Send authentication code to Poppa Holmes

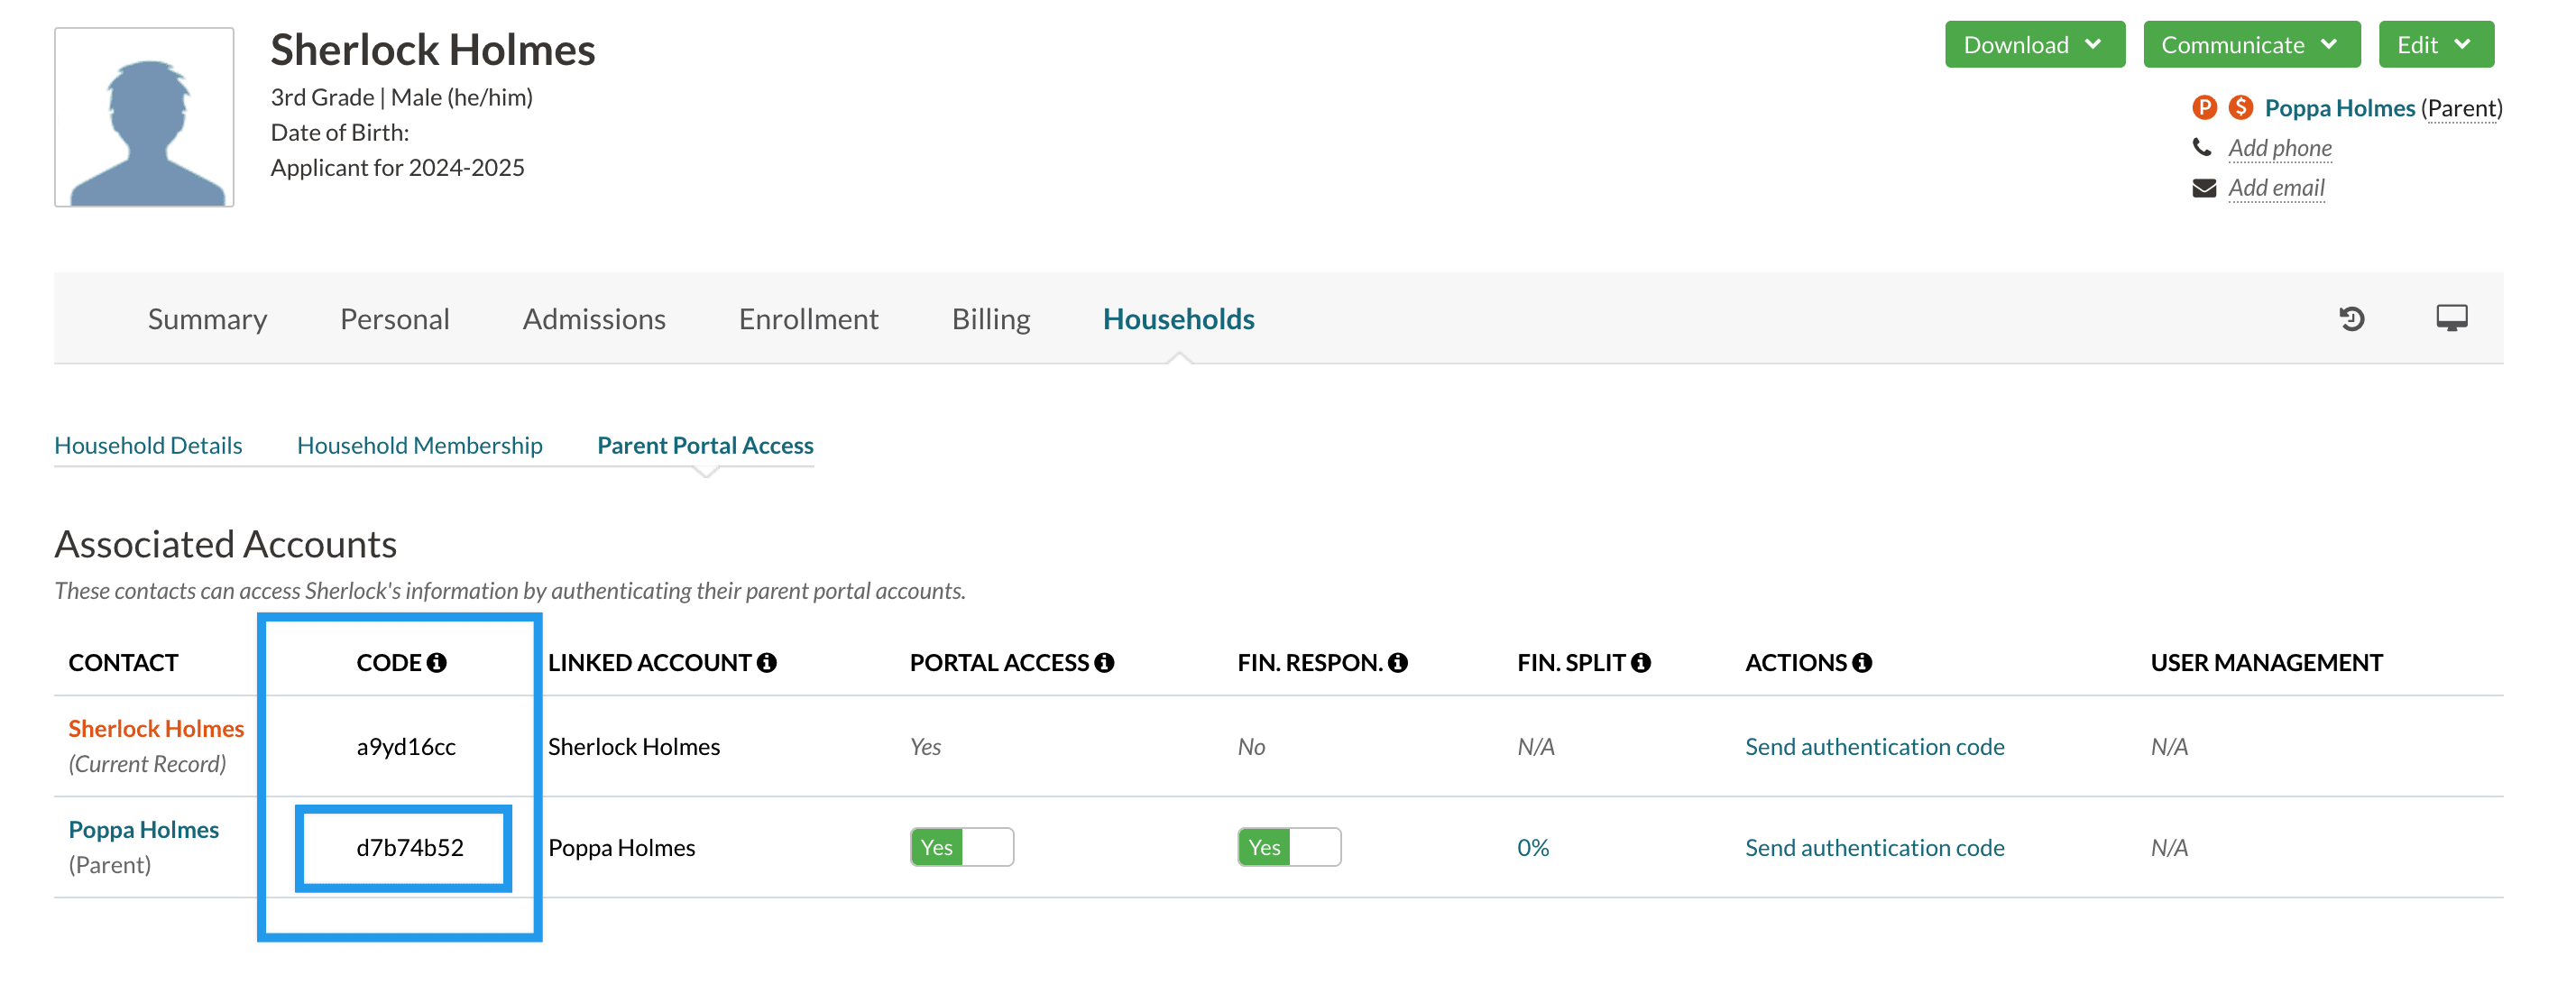1874,848
